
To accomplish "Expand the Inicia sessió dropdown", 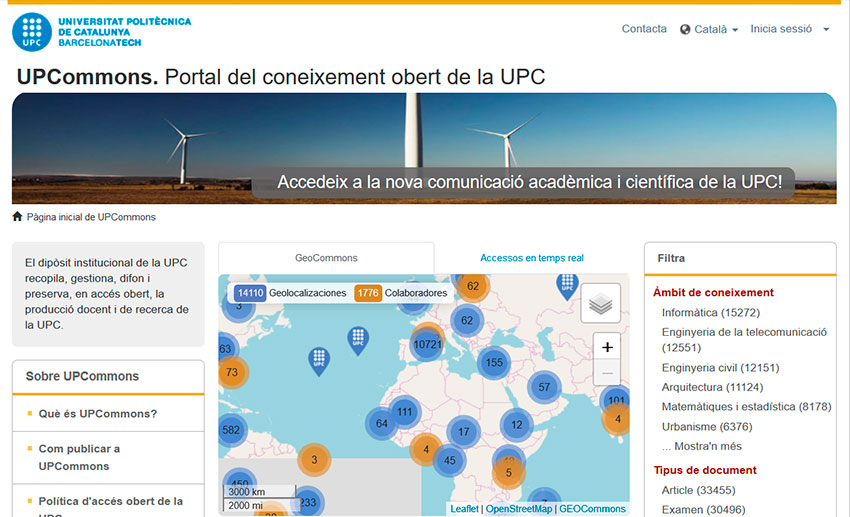I will [789, 30].
